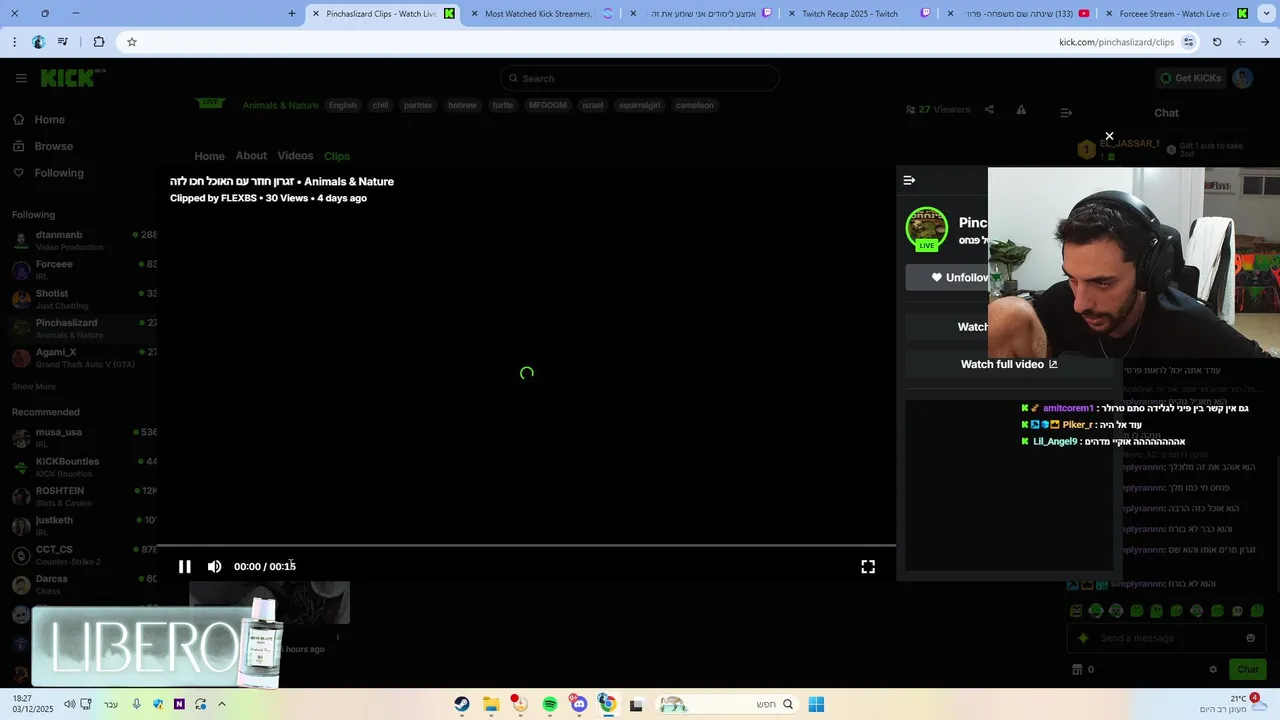Switch to channel Videos tab
Screen dimensions: 1280x720
pyautogui.click(x=295, y=155)
